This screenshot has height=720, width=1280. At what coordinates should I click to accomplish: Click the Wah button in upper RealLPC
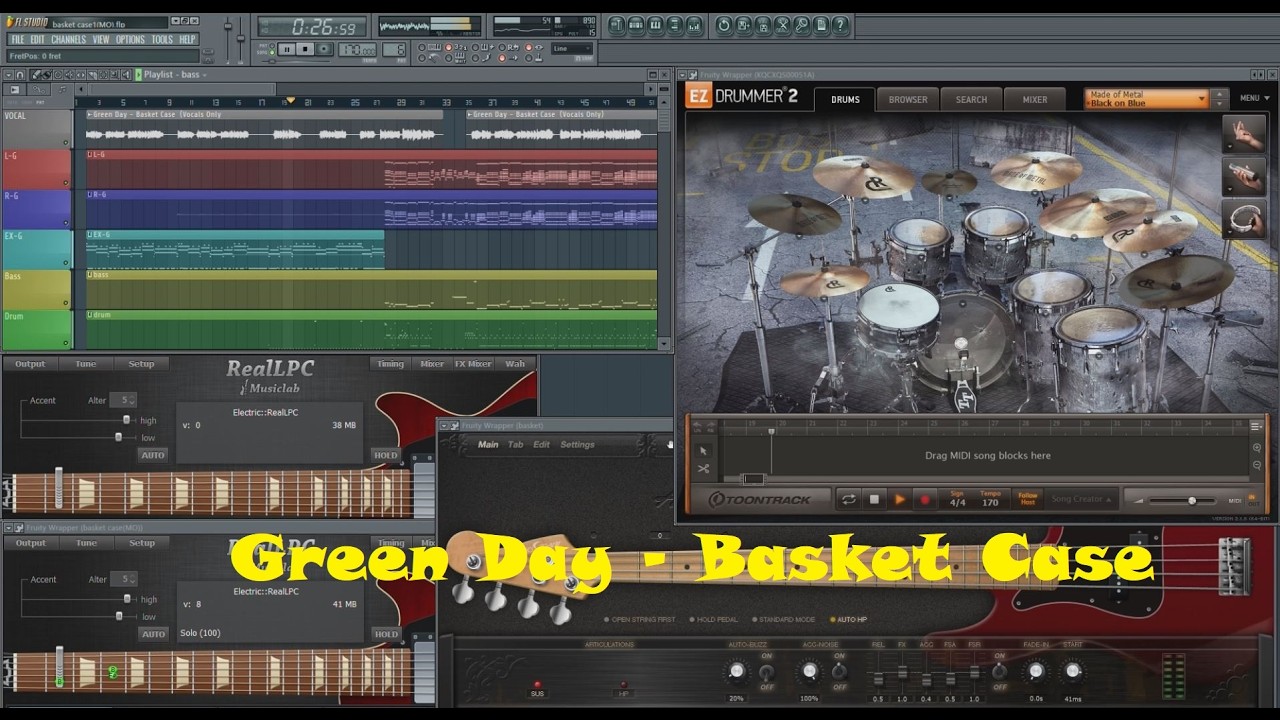tap(515, 364)
